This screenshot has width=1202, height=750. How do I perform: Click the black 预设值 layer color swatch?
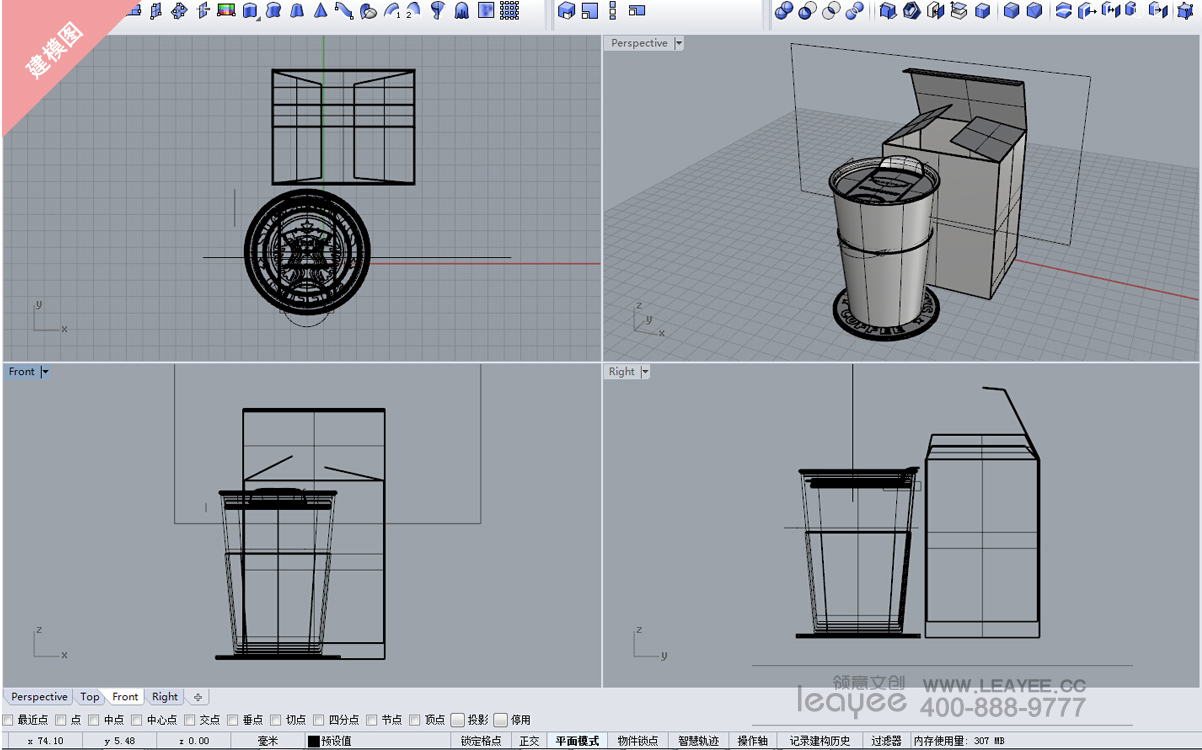[x=313, y=741]
